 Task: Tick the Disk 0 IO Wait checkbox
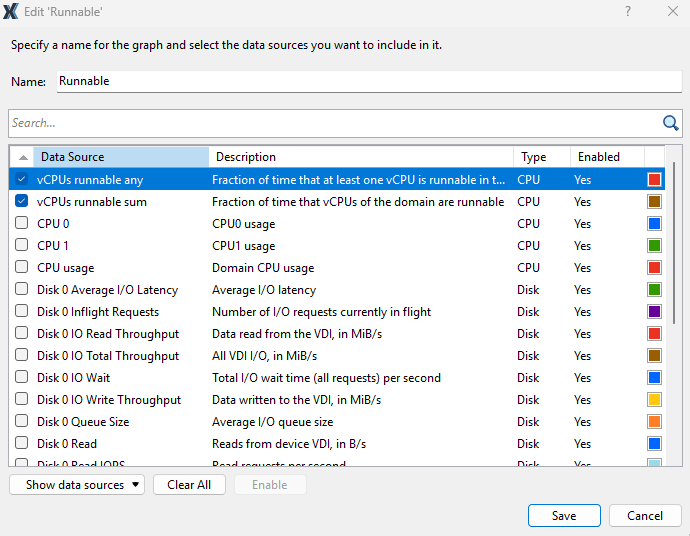(22, 378)
